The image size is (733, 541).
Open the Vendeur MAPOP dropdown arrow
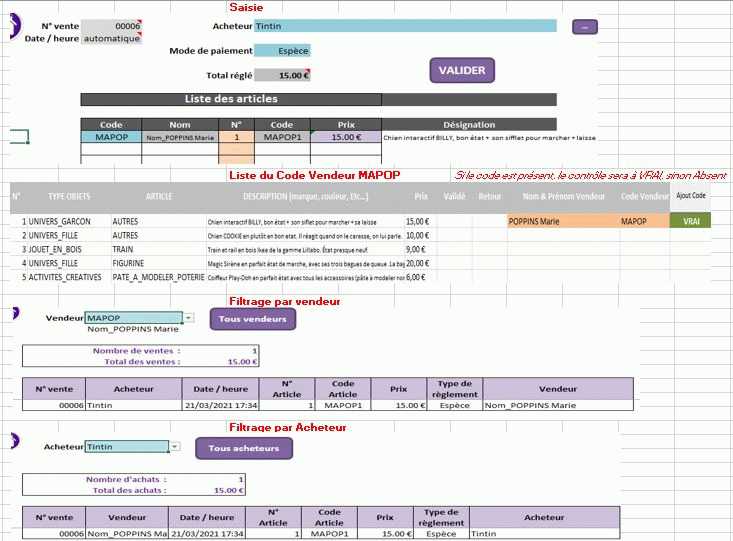click(188, 318)
